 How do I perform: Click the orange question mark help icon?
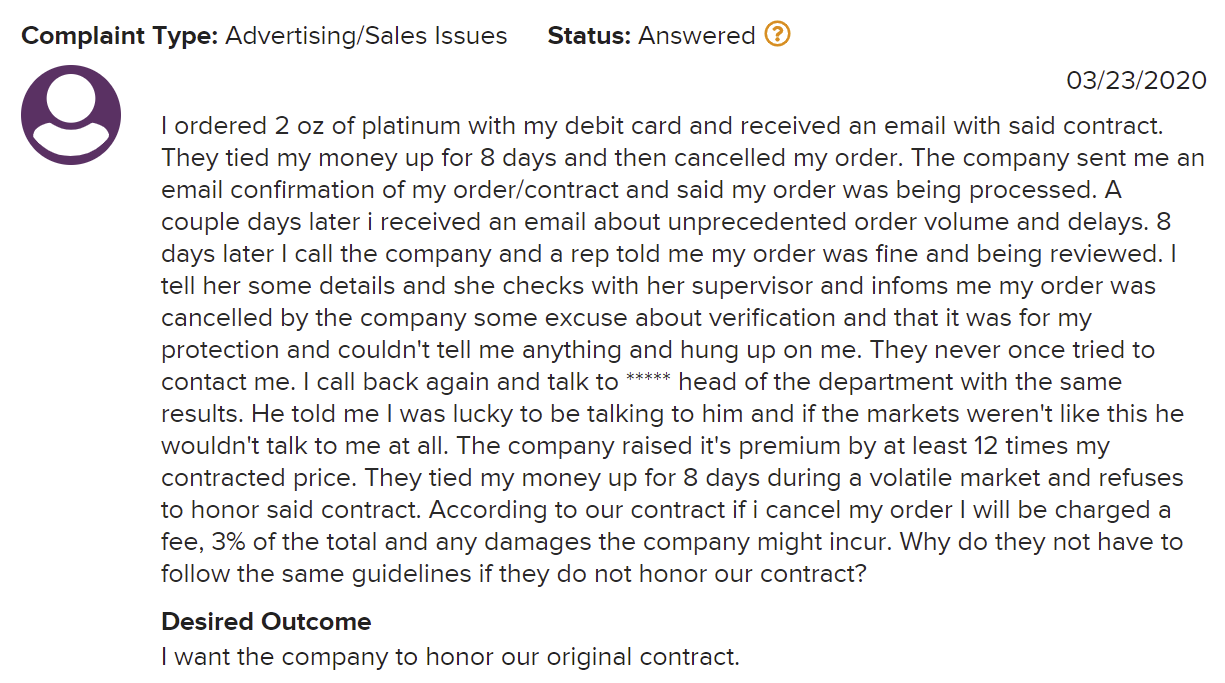777,35
